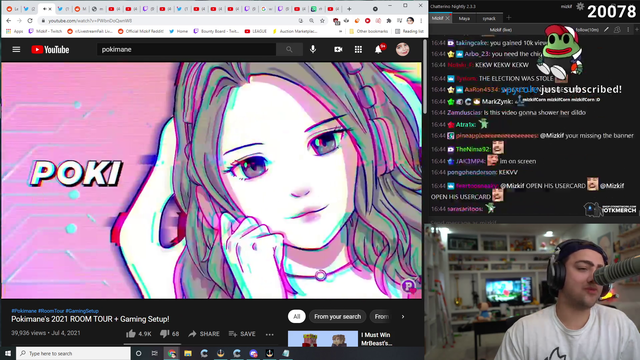Add a new Chatterino tab with plus
Viewport: 640px width, 360px height.
pyautogui.click(x=509, y=18)
